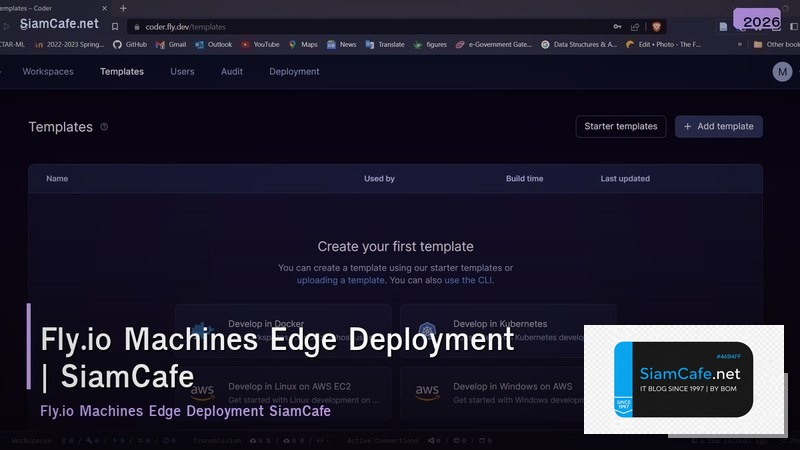Select the Develop in Linux on AWS EC2 card

tap(283, 393)
